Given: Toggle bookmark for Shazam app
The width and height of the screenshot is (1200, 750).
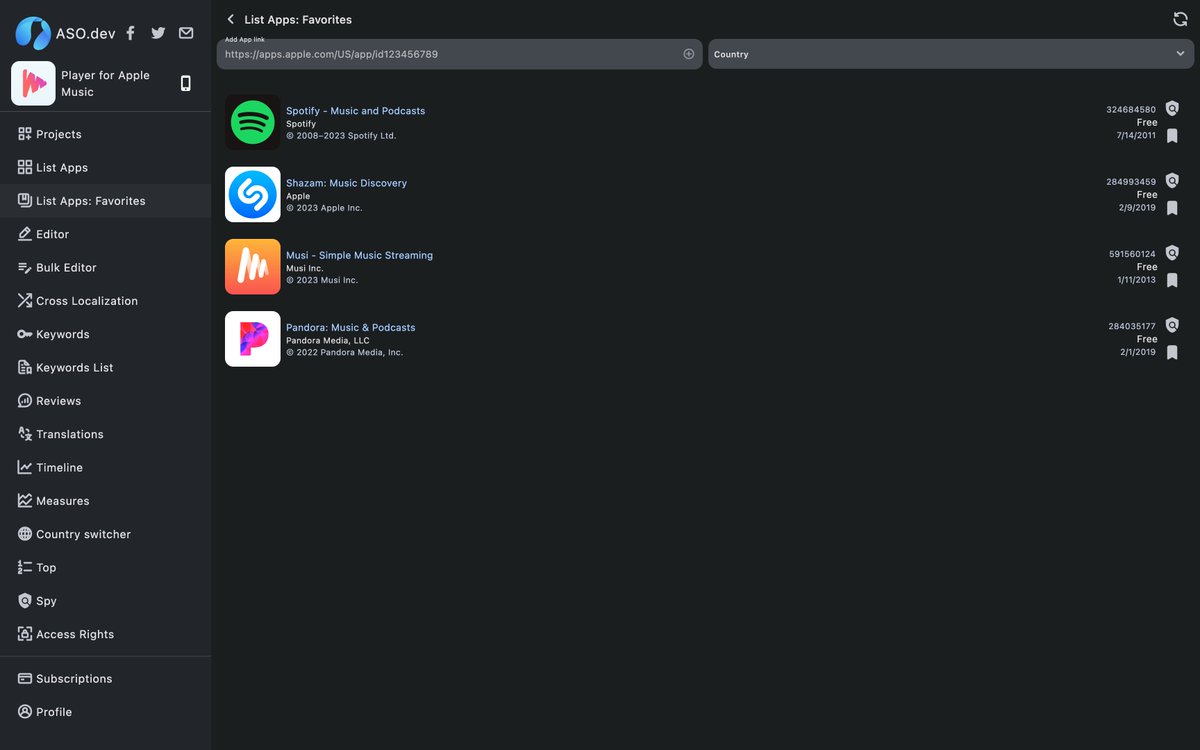Looking at the screenshot, I should (x=1172, y=208).
